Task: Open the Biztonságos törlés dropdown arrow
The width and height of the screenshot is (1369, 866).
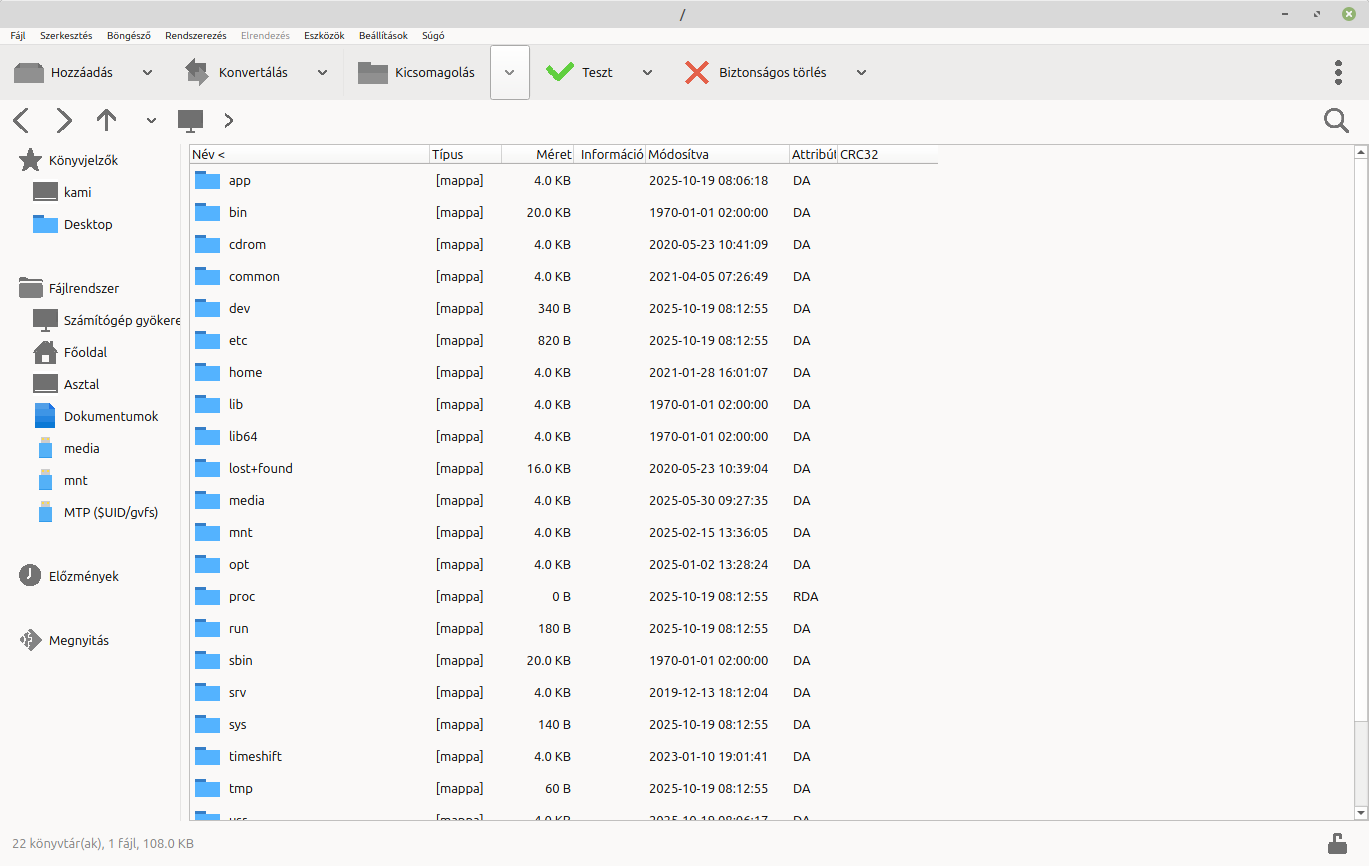Action: [x=861, y=72]
